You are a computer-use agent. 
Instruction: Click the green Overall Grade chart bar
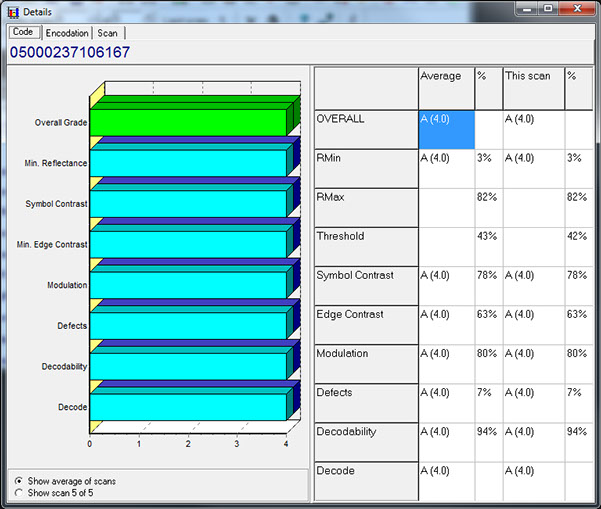pyautogui.click(x=188, y=123)
